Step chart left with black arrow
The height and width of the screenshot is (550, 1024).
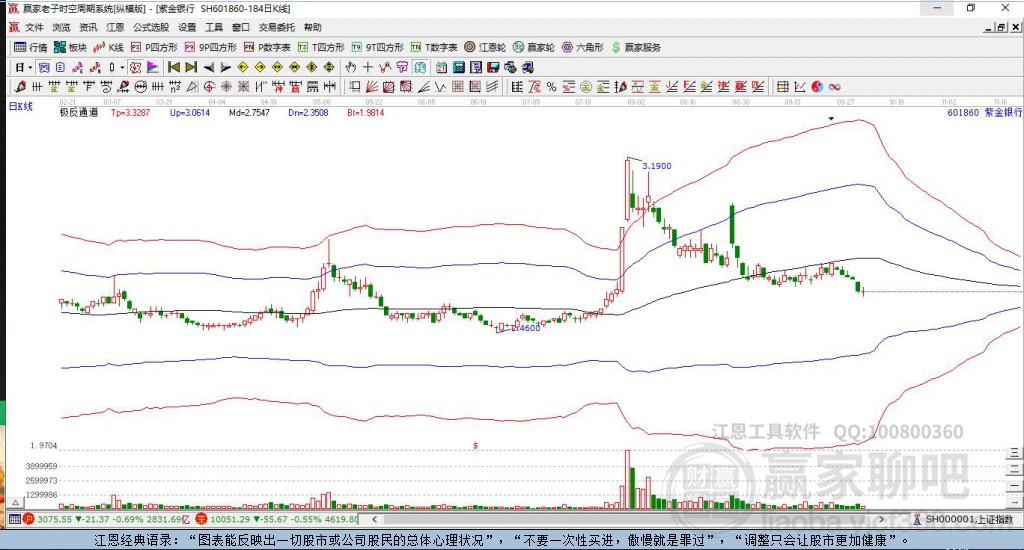click(x=208, y=67)
